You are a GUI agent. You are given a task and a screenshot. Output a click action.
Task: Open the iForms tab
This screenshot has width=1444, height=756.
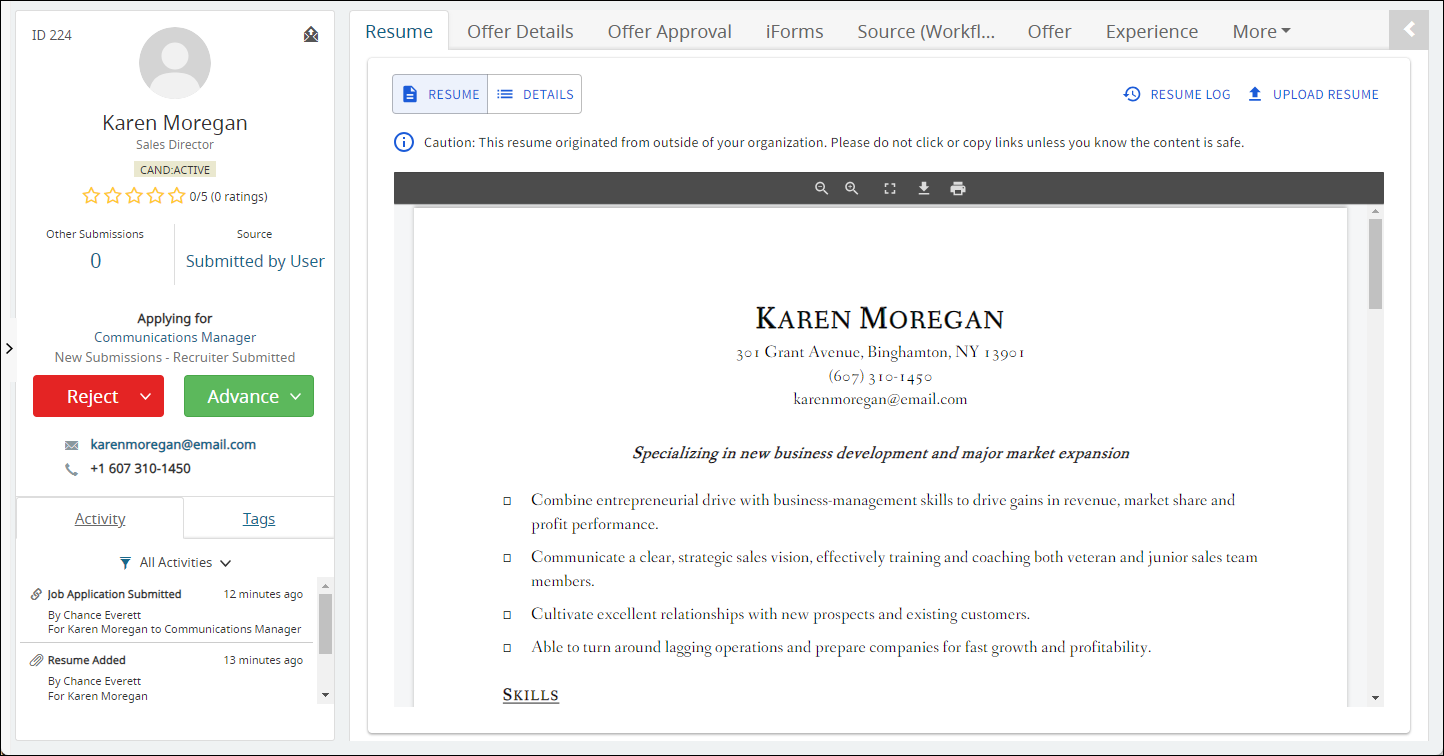(795, 31)
